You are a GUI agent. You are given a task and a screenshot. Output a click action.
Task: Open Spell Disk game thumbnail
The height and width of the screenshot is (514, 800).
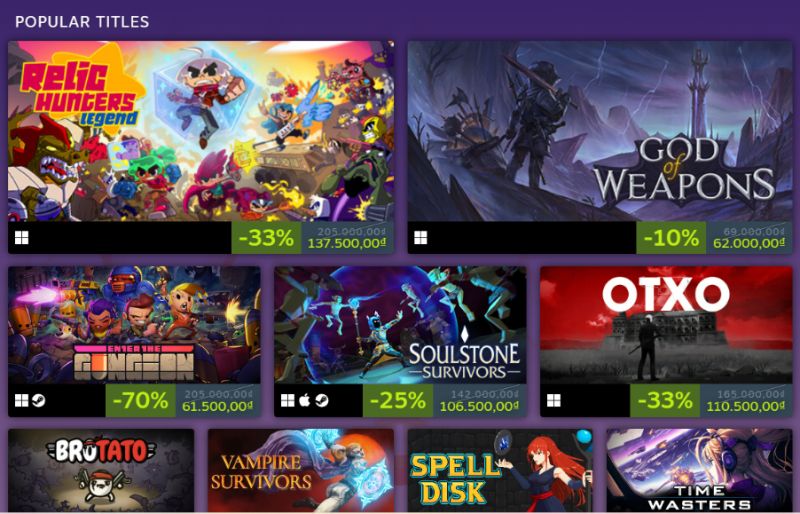click(x=501, y=471)
